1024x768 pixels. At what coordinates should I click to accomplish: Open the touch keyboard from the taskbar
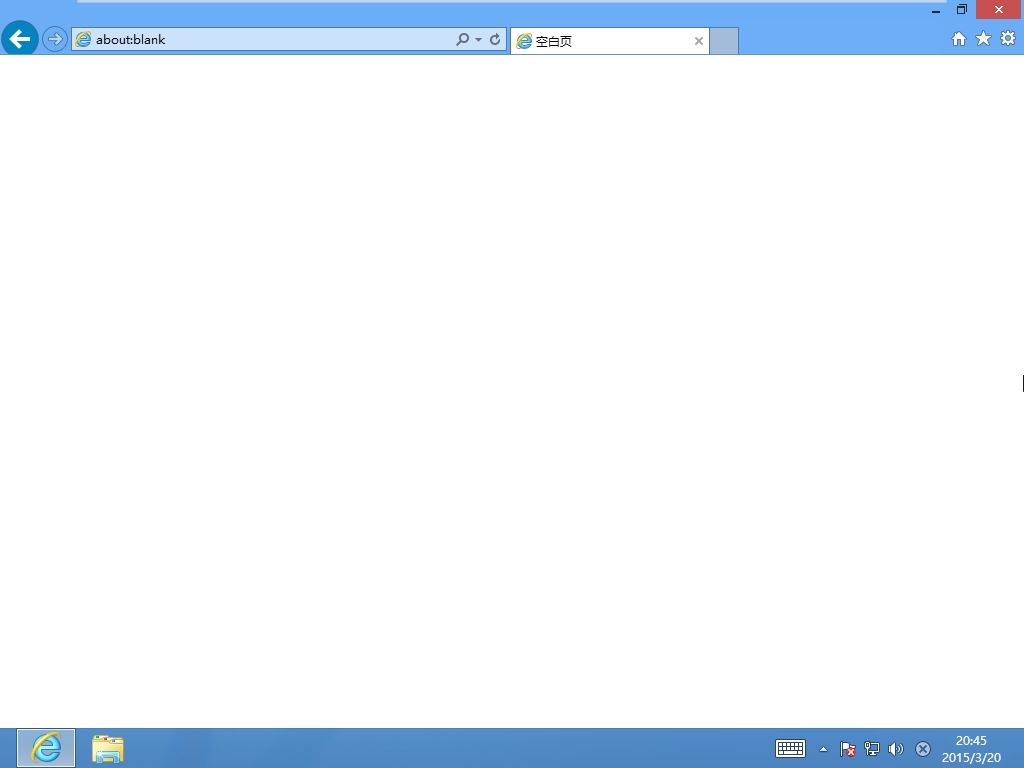(790, 748)
